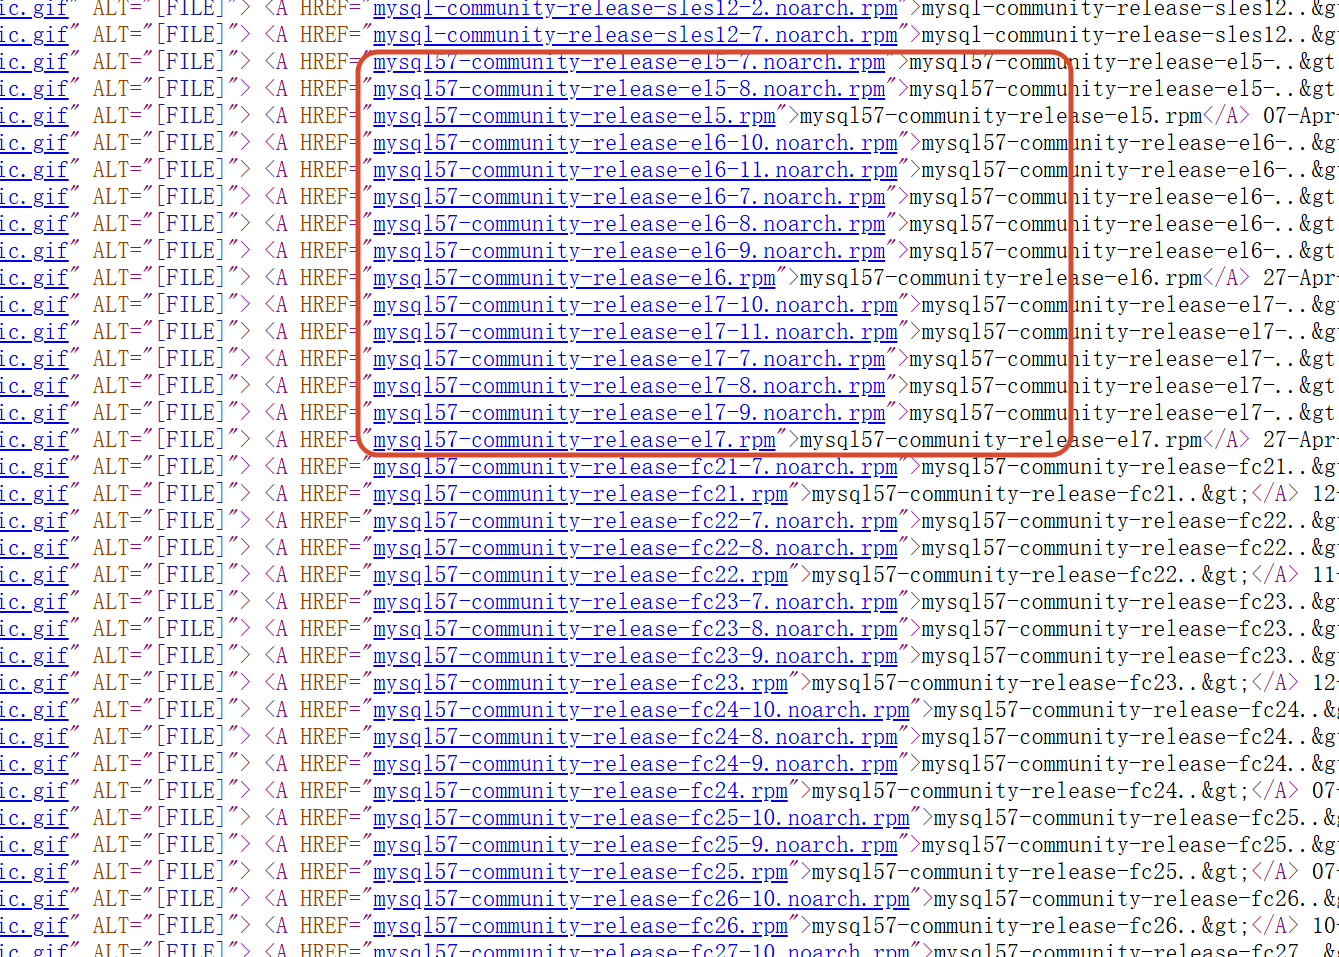Screen dimensions: 1339x957
Task: Click the mysql57-community-release-fc21.rpm href link
Action: tap(580, 494)
